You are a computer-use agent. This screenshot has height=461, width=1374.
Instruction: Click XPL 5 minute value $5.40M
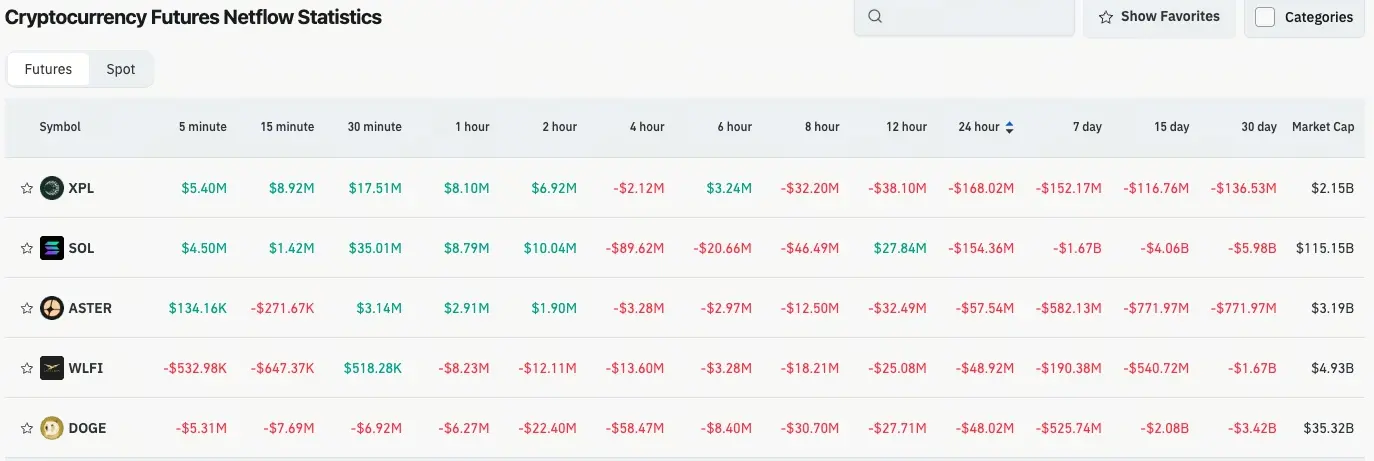pyautogui.click(x=204, y=188)
